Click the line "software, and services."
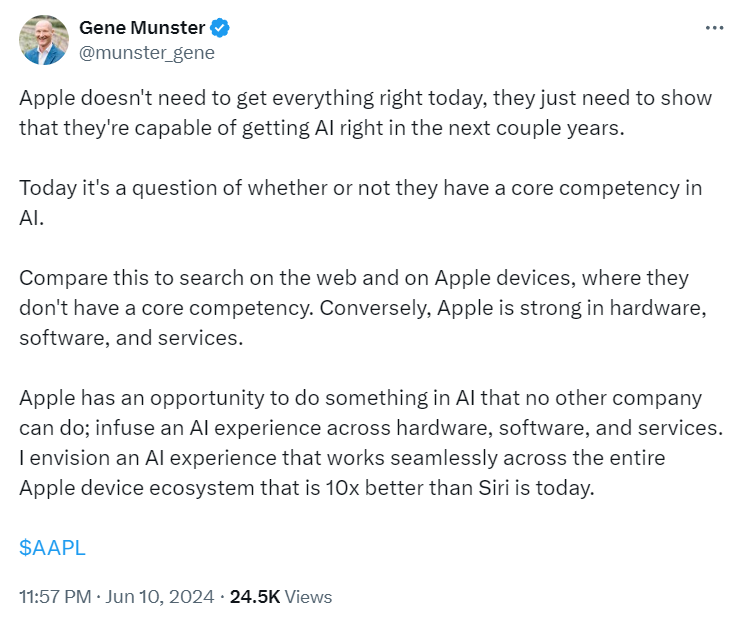The image size is (746, 629). point(131,338)
